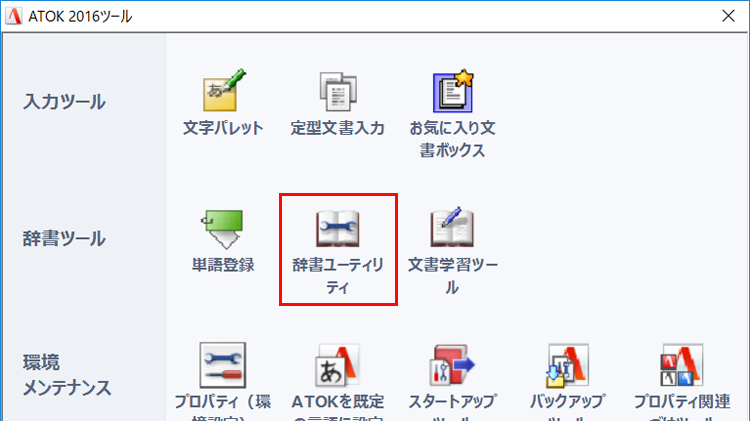
Task: Open the プロパティ関連づけツール icon
Action: (x=682, y=366)
